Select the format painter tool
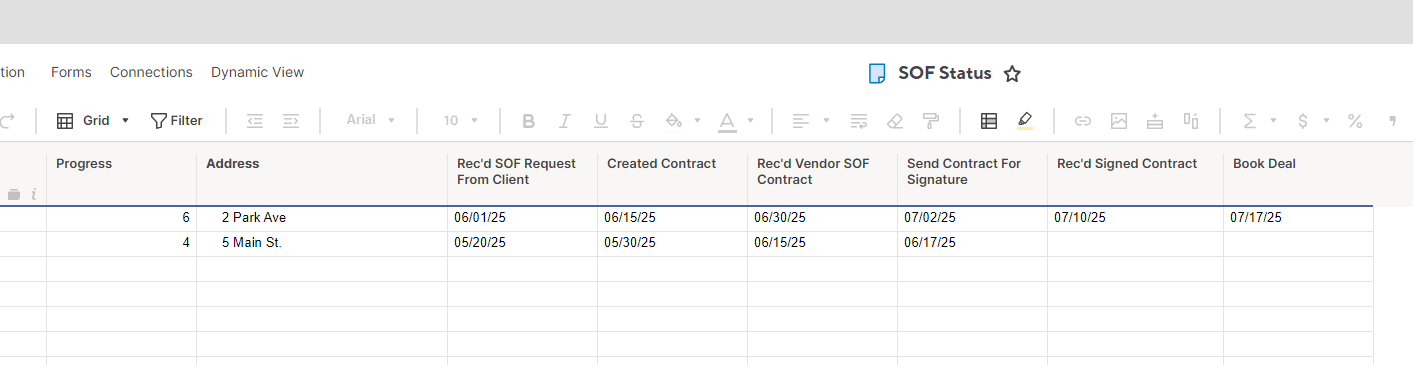The height and width of the screenshot is (365, 1413). [931, 121]
